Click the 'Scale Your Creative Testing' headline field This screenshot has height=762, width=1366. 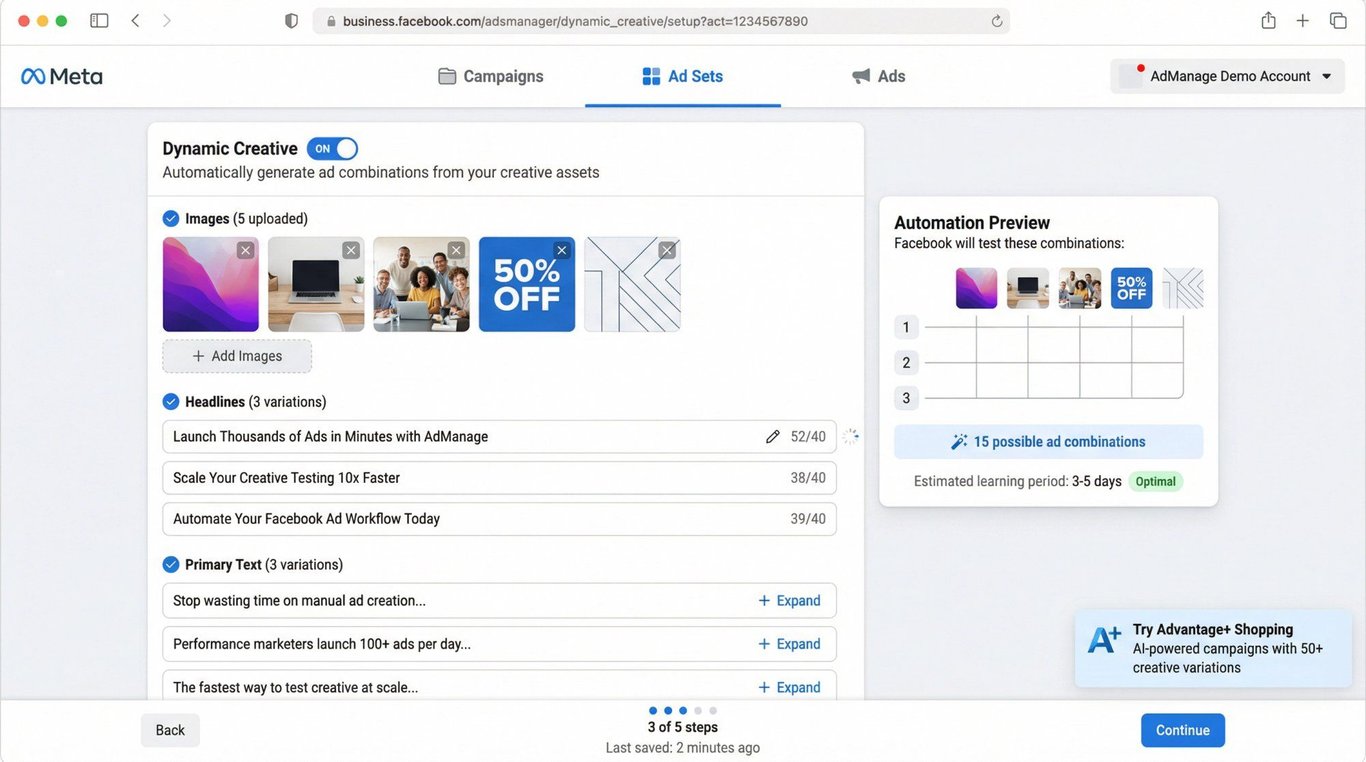coord(500,478)
